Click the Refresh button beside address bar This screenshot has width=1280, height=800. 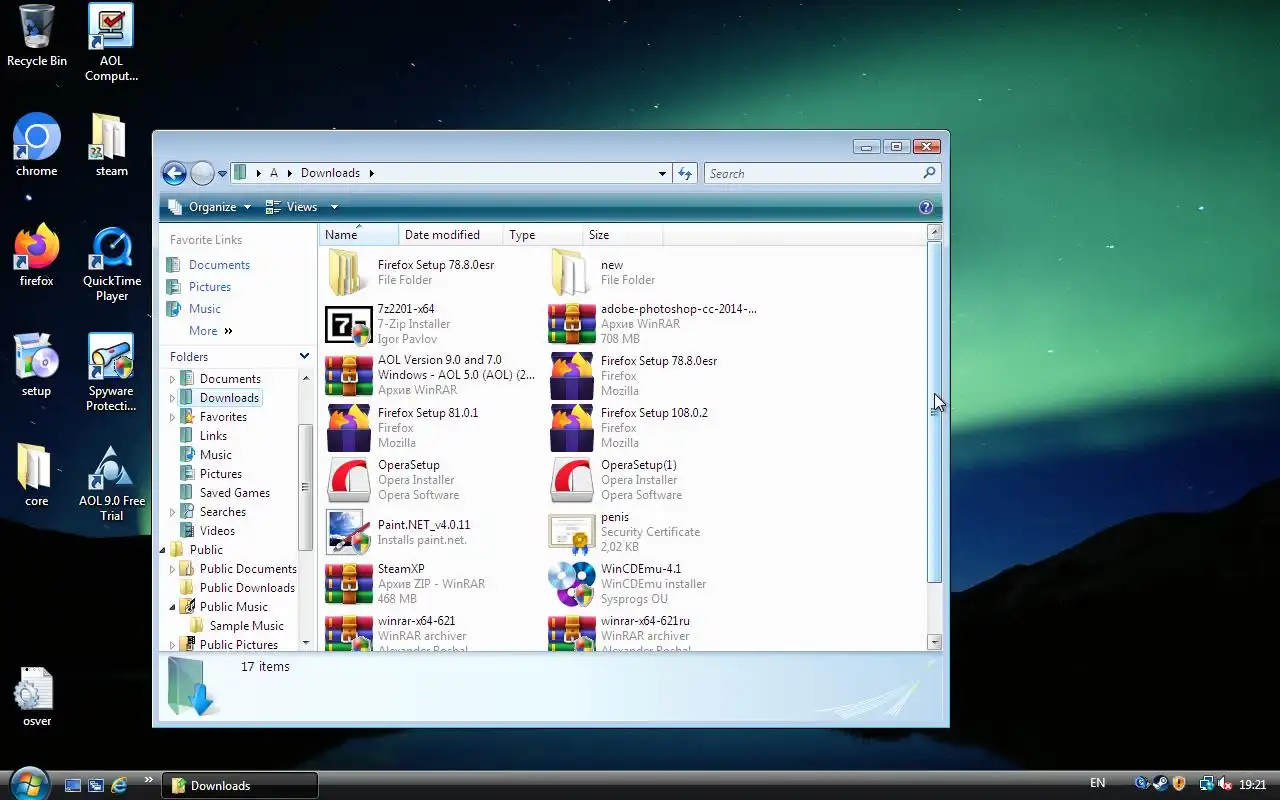click(x=685, y=173)
